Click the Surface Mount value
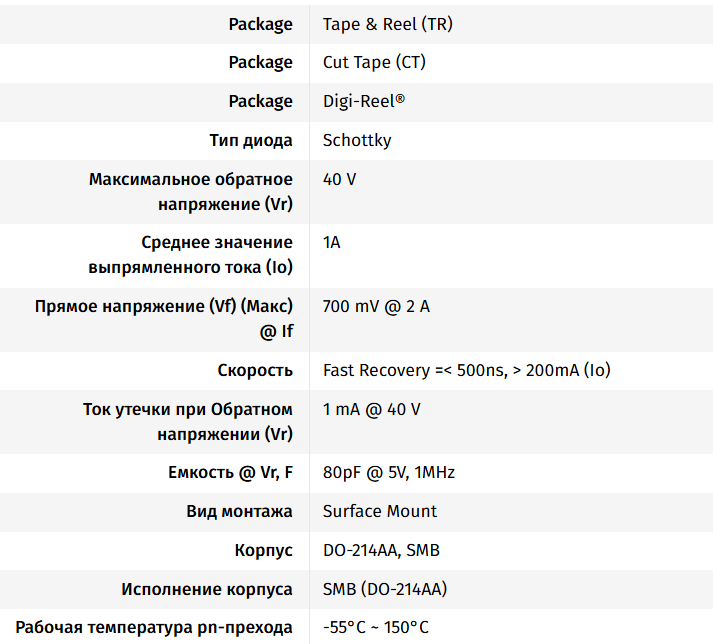The image size is (713, 644). pyautogui.click(x=380, y=511)
